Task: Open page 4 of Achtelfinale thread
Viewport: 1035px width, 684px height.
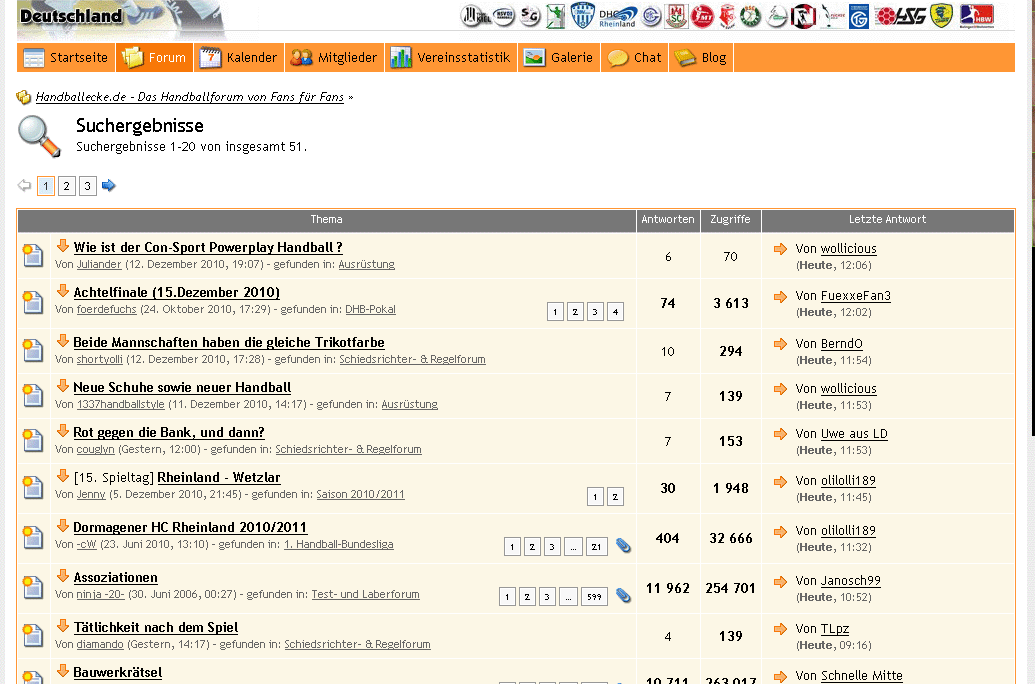Action: click(616, 312)
